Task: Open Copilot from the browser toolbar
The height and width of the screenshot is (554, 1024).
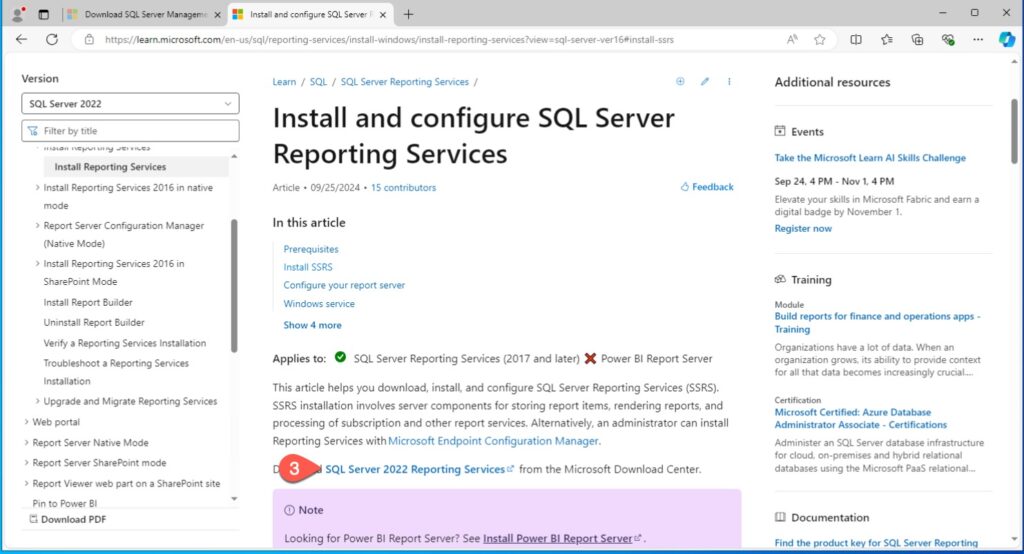Action: click(x=1007, y=40)
